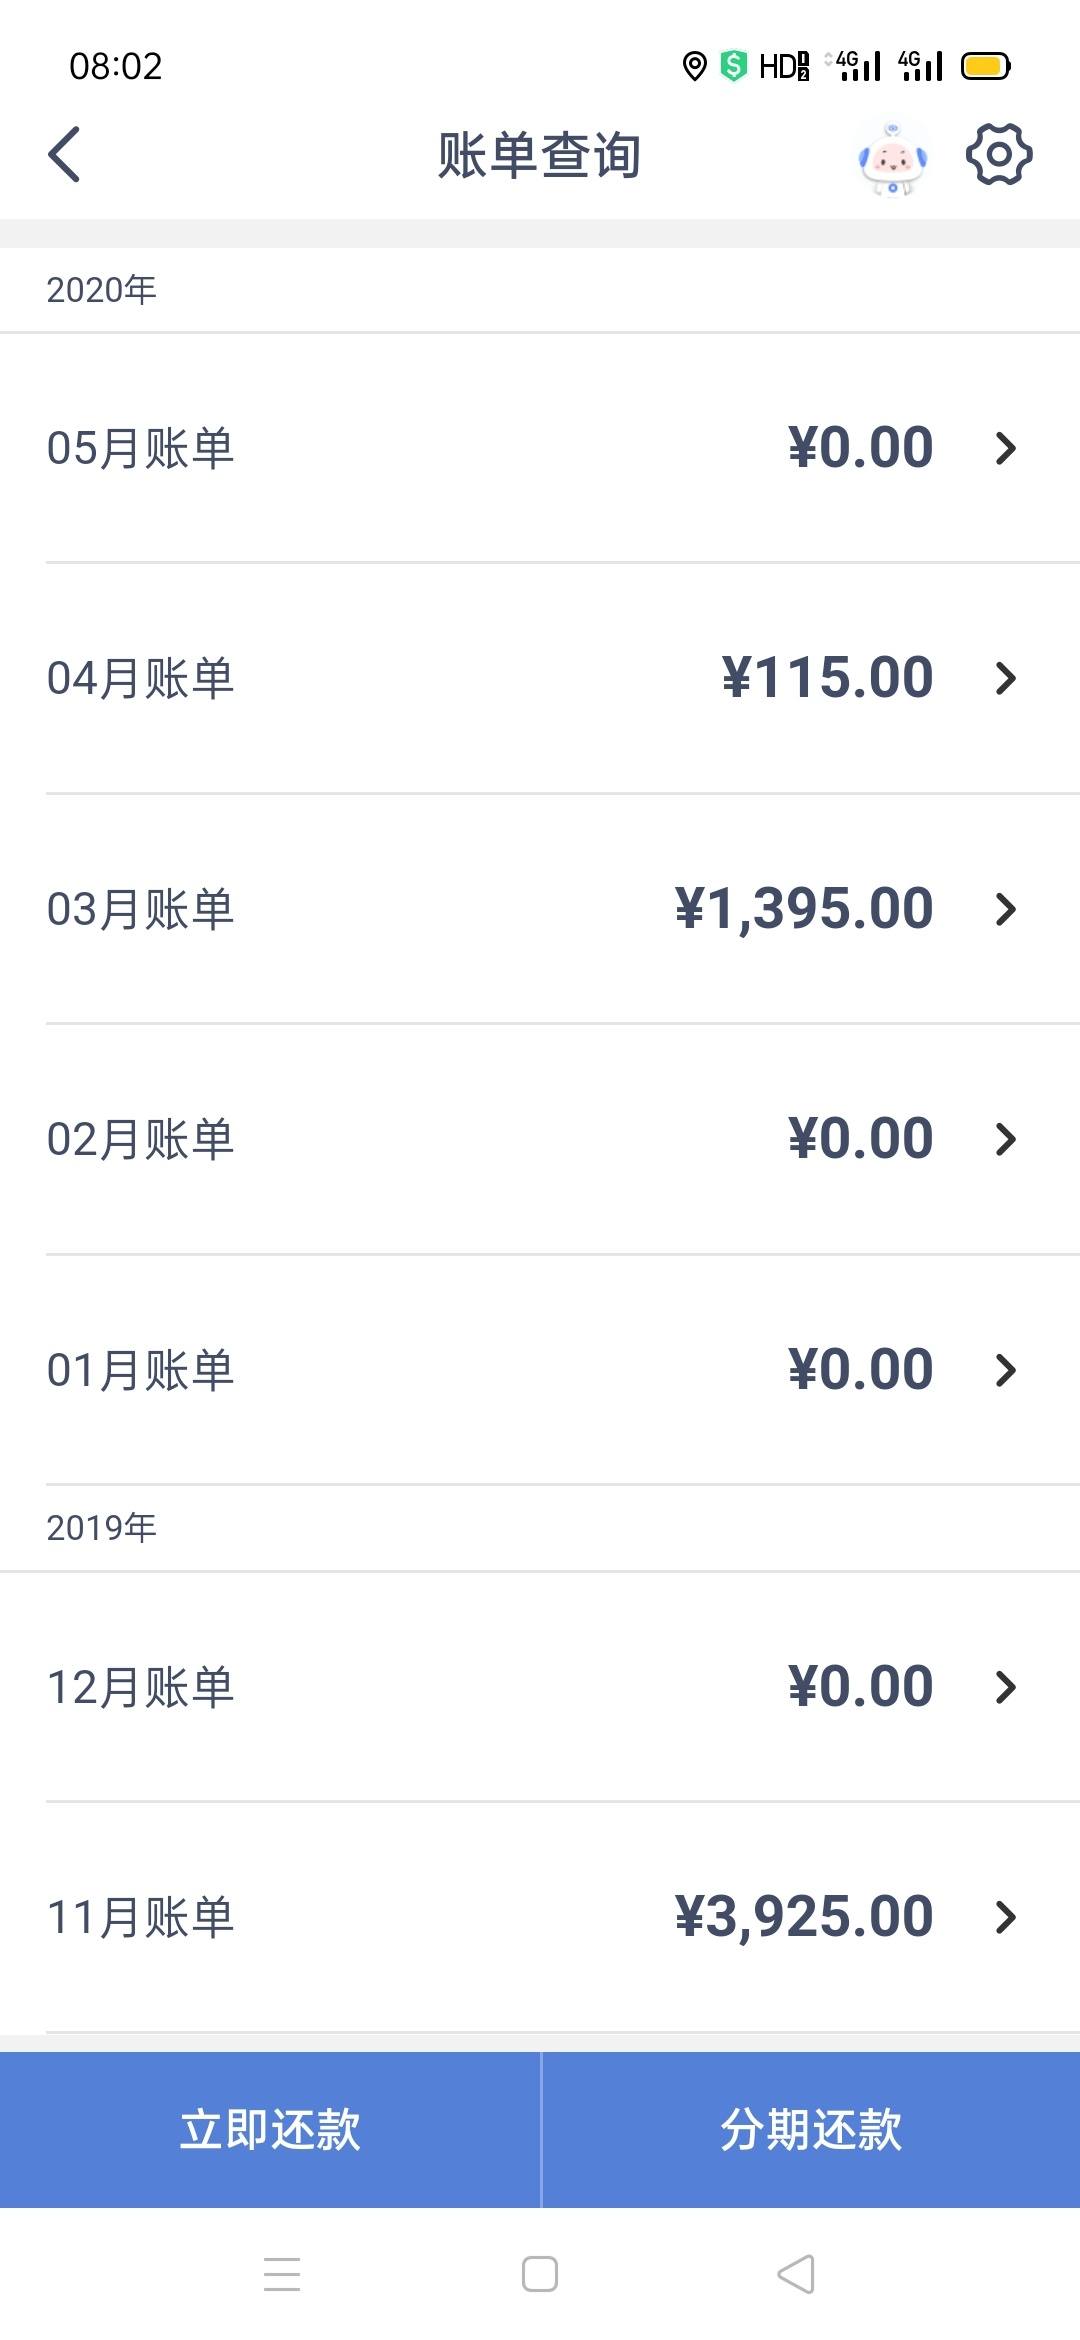Image resolution: width=1080 pixels, height=2340 pixels.
Task: Tap the 立即还款 button
Action: 270,2130
